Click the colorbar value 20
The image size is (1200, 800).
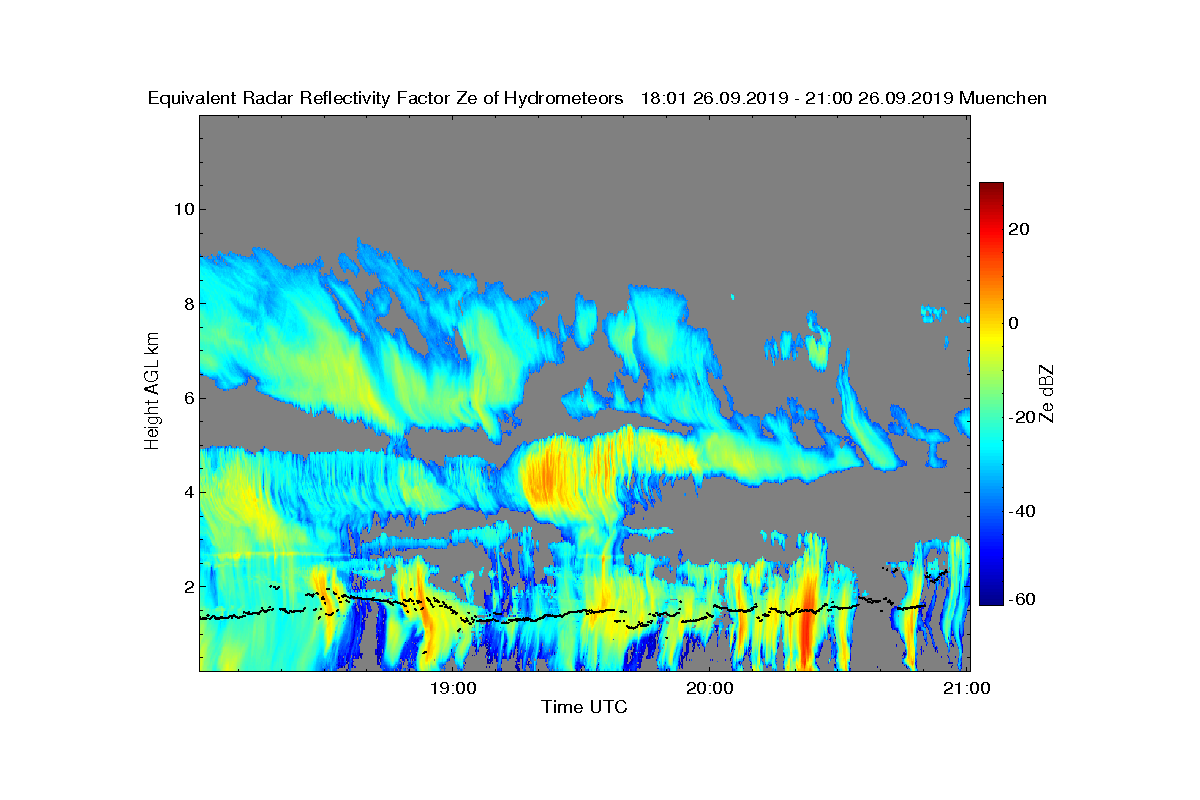[x=1020, y=229]
